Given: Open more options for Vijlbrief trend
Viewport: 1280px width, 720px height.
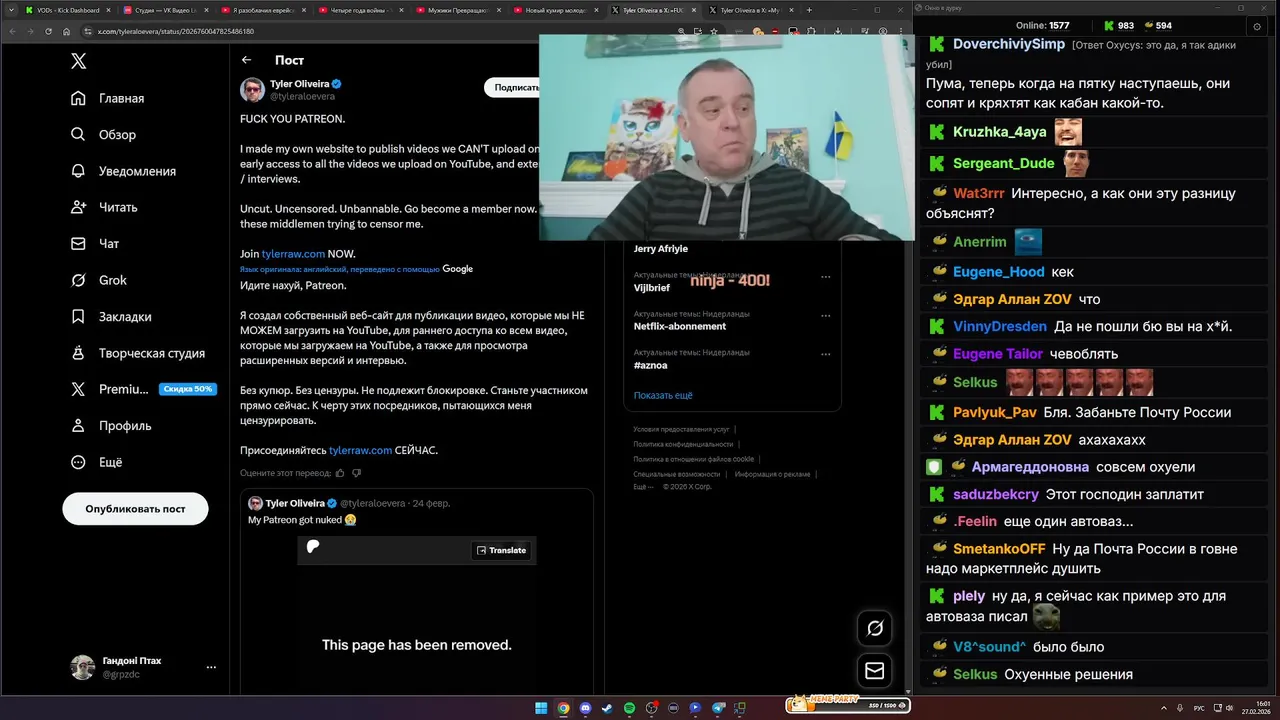Looking at the screenshot, I should (825, 277).
